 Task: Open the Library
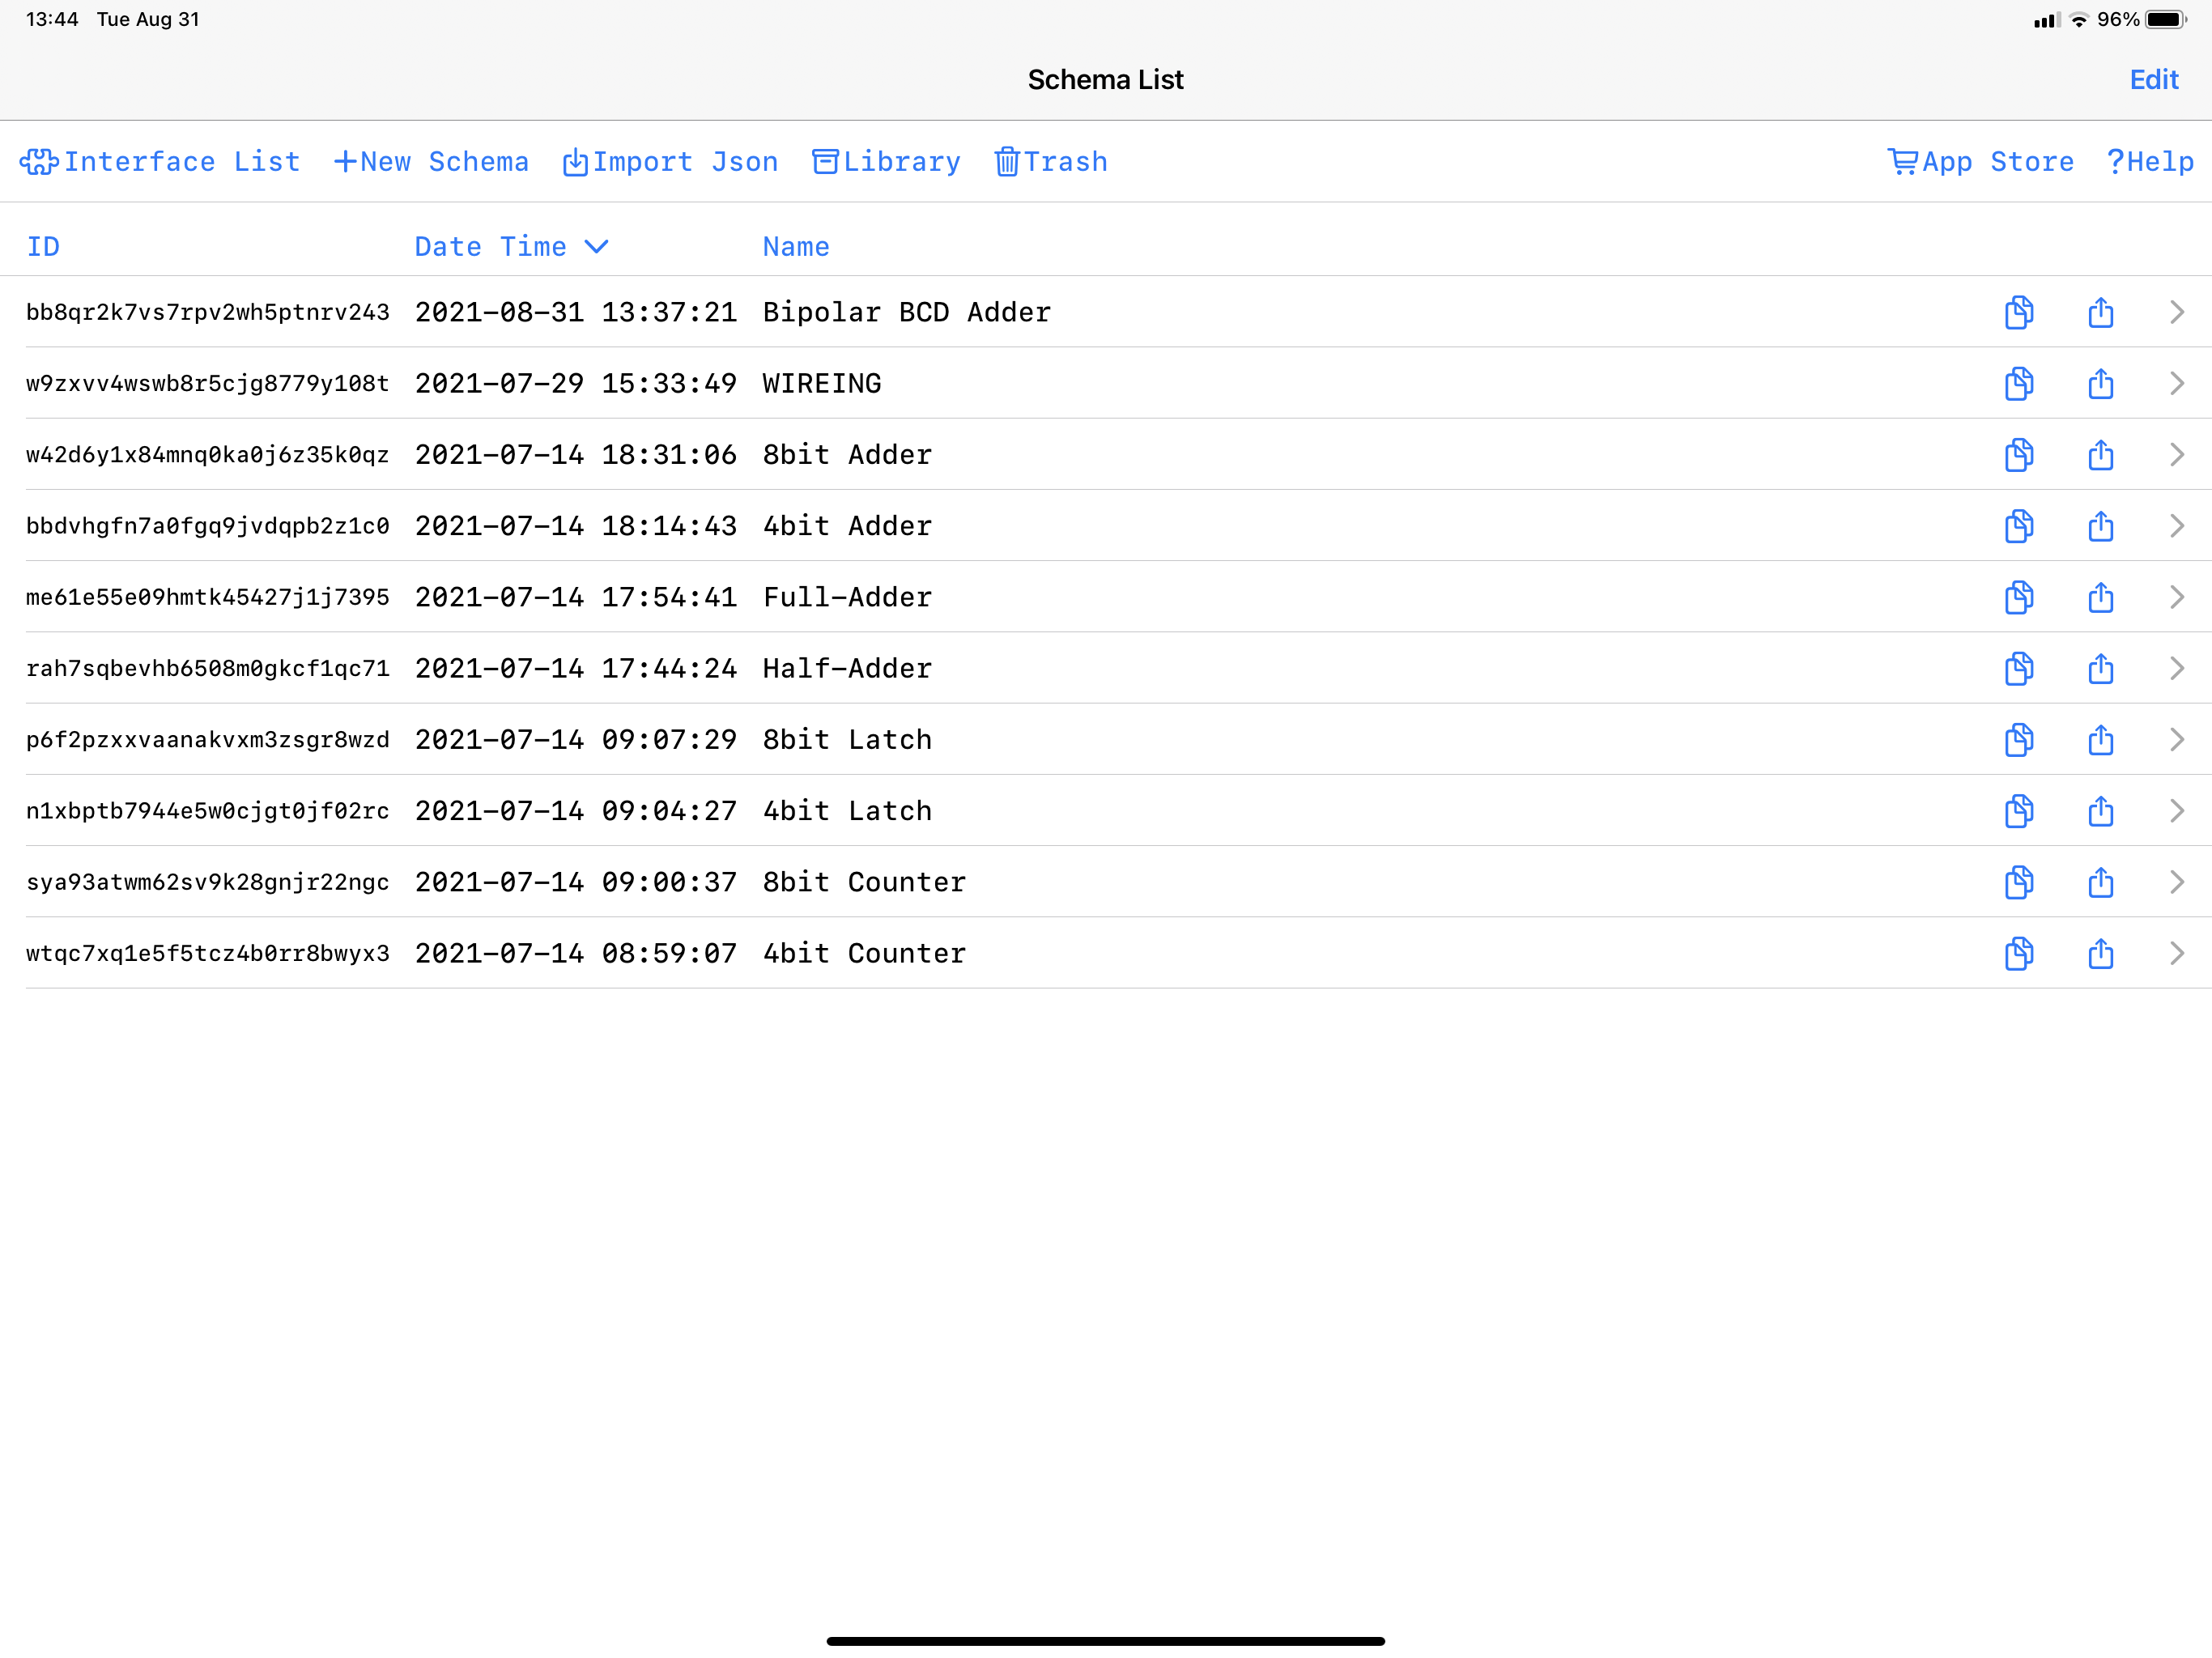point(886,162)
